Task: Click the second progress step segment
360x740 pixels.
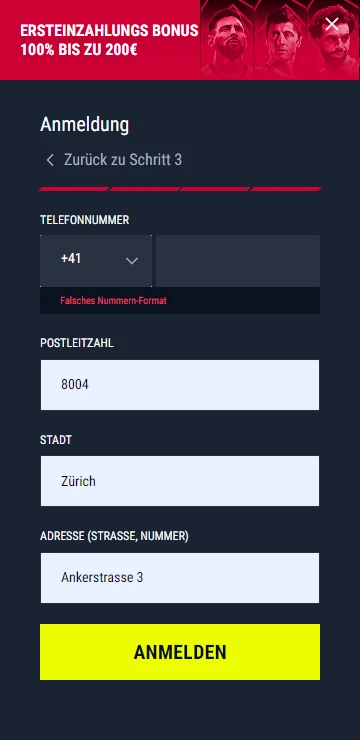Action: (144, 189)
